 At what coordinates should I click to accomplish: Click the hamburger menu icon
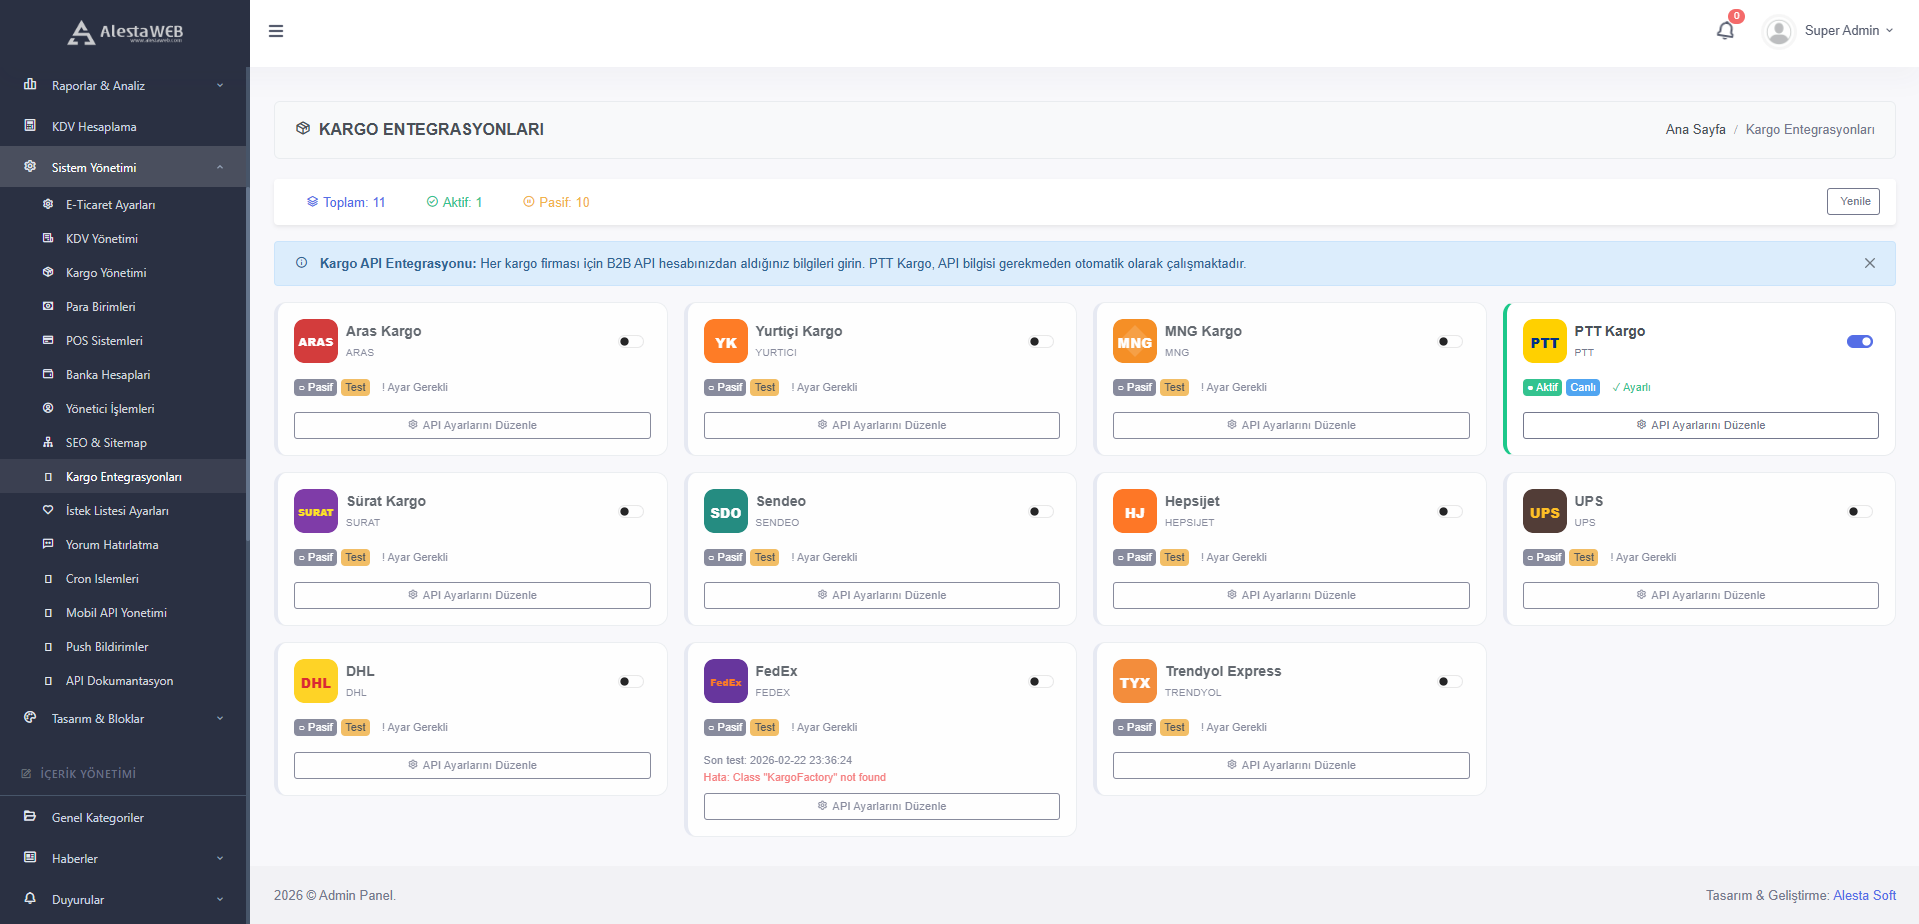tap(276, 31)
